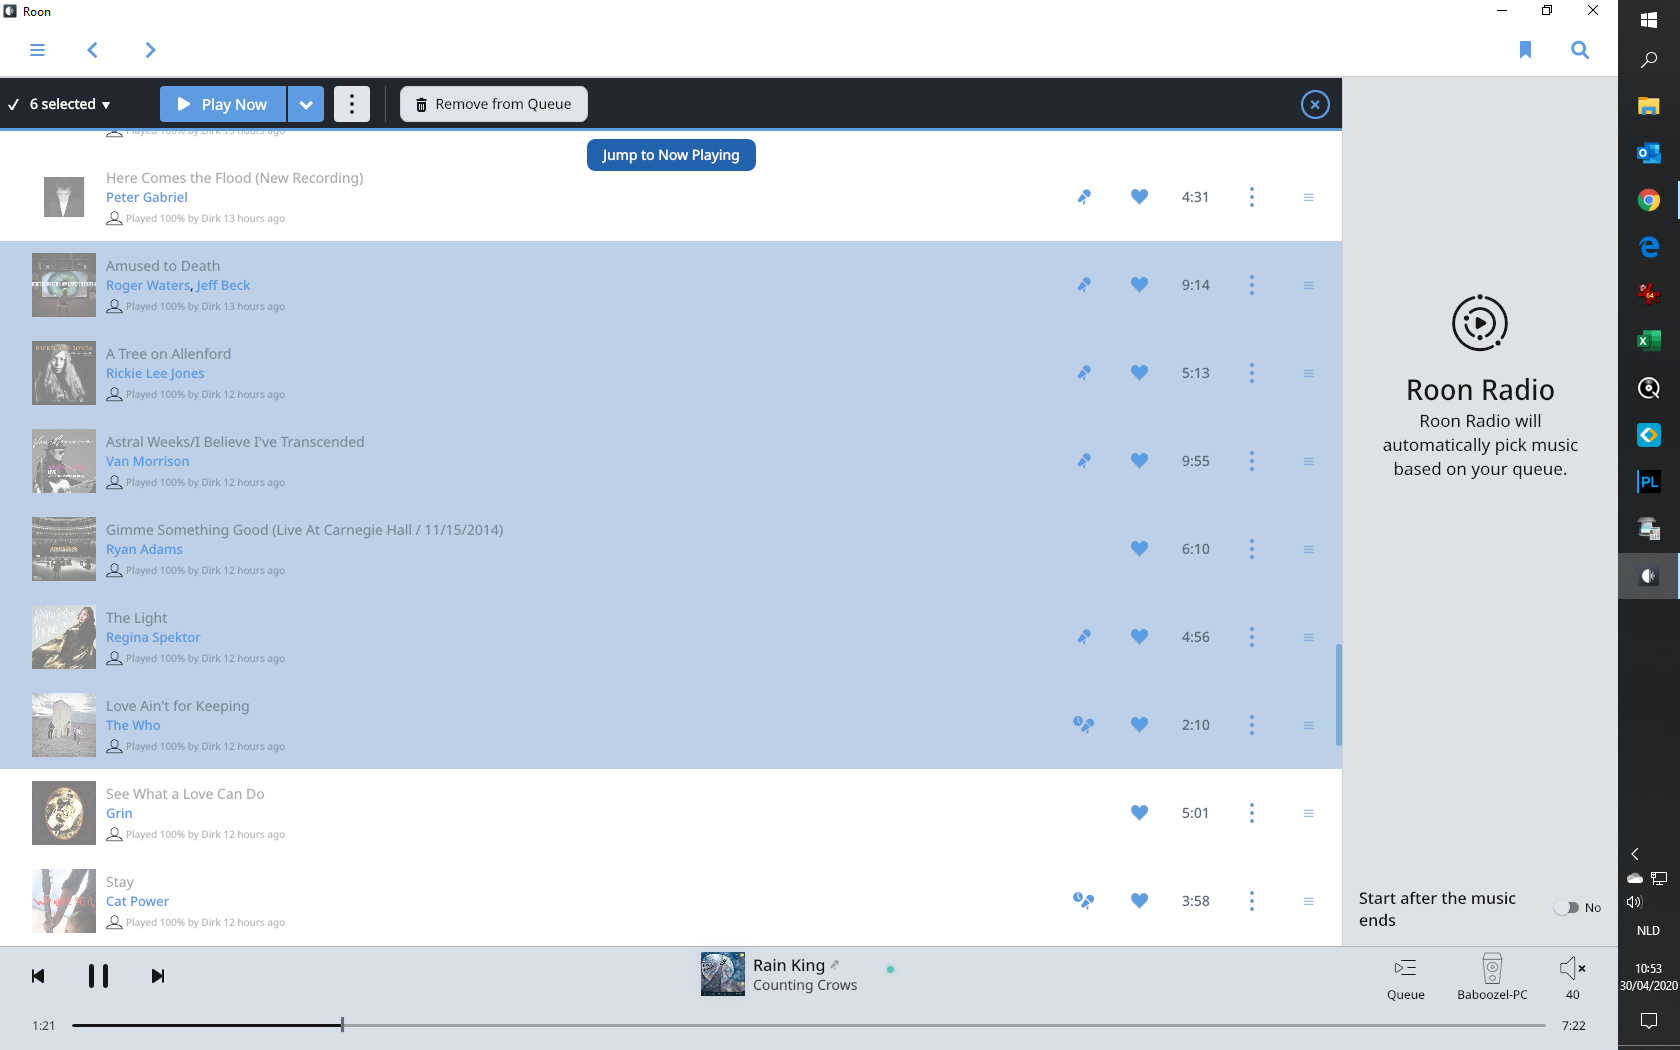The image size is (1680, 1050).
Task: Open the selection more-options menu
Action: coord(352,104)
